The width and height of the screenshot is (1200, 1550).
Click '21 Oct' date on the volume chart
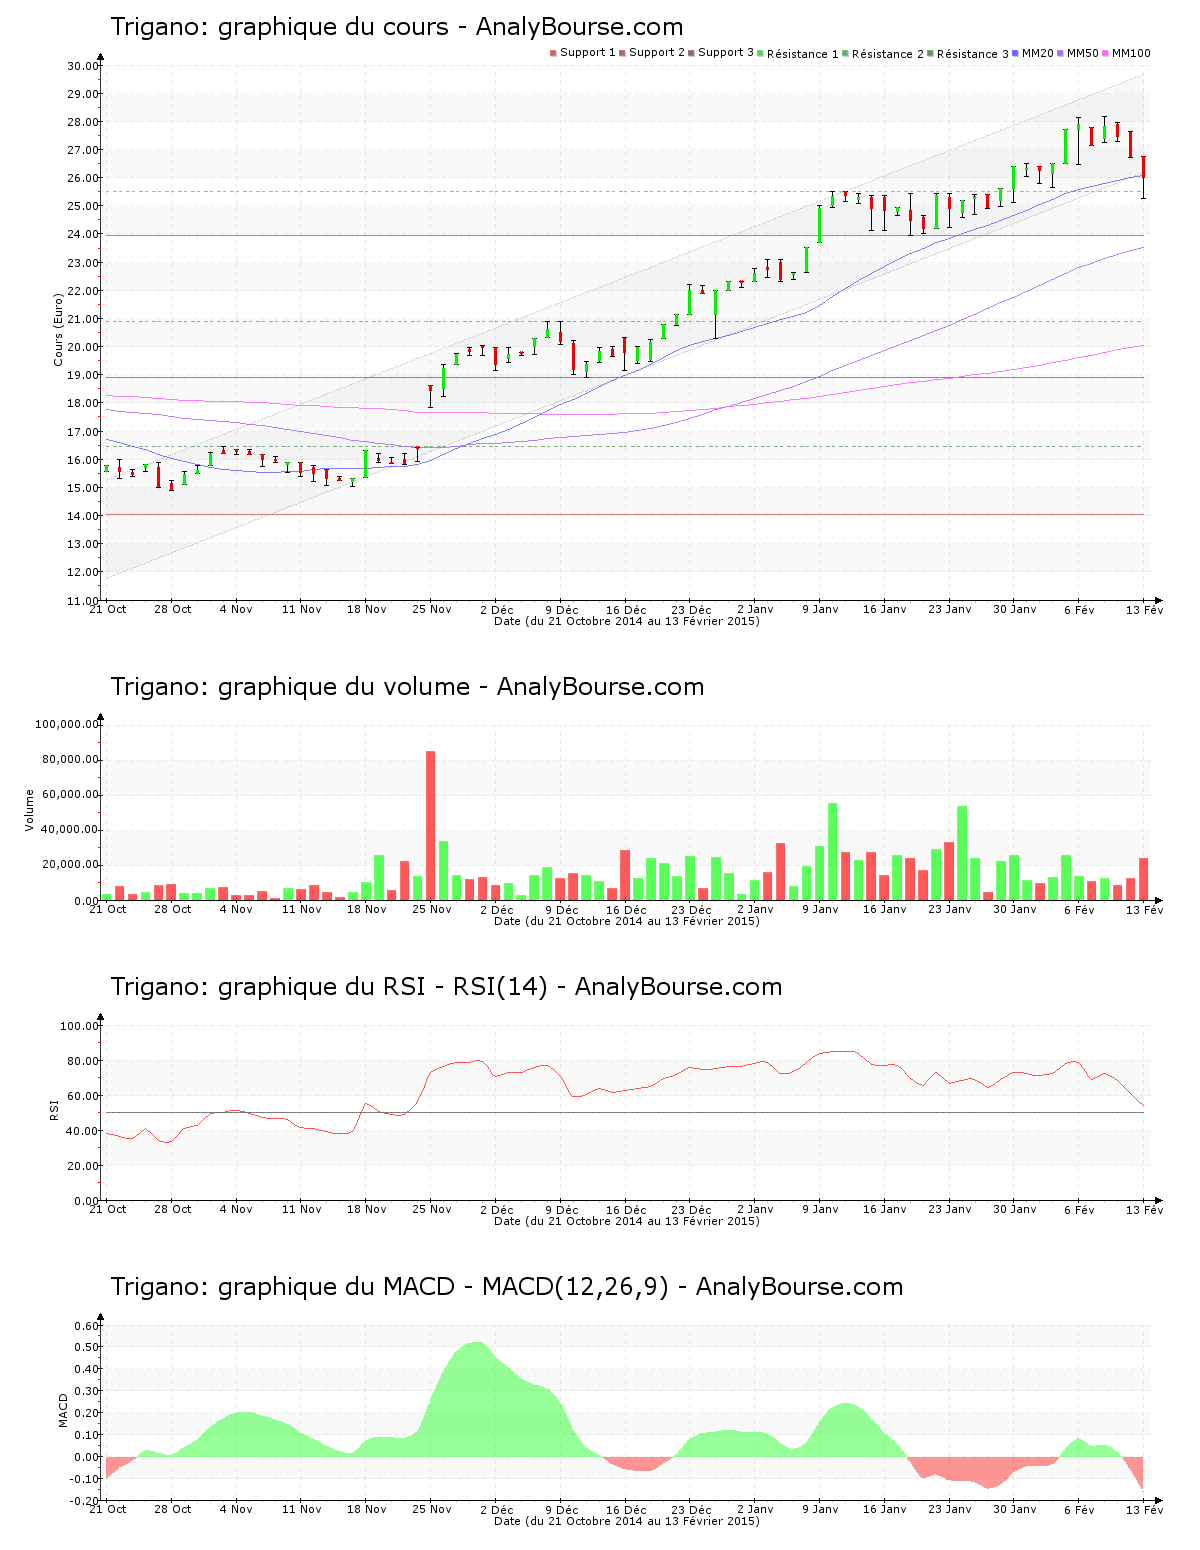108,910
